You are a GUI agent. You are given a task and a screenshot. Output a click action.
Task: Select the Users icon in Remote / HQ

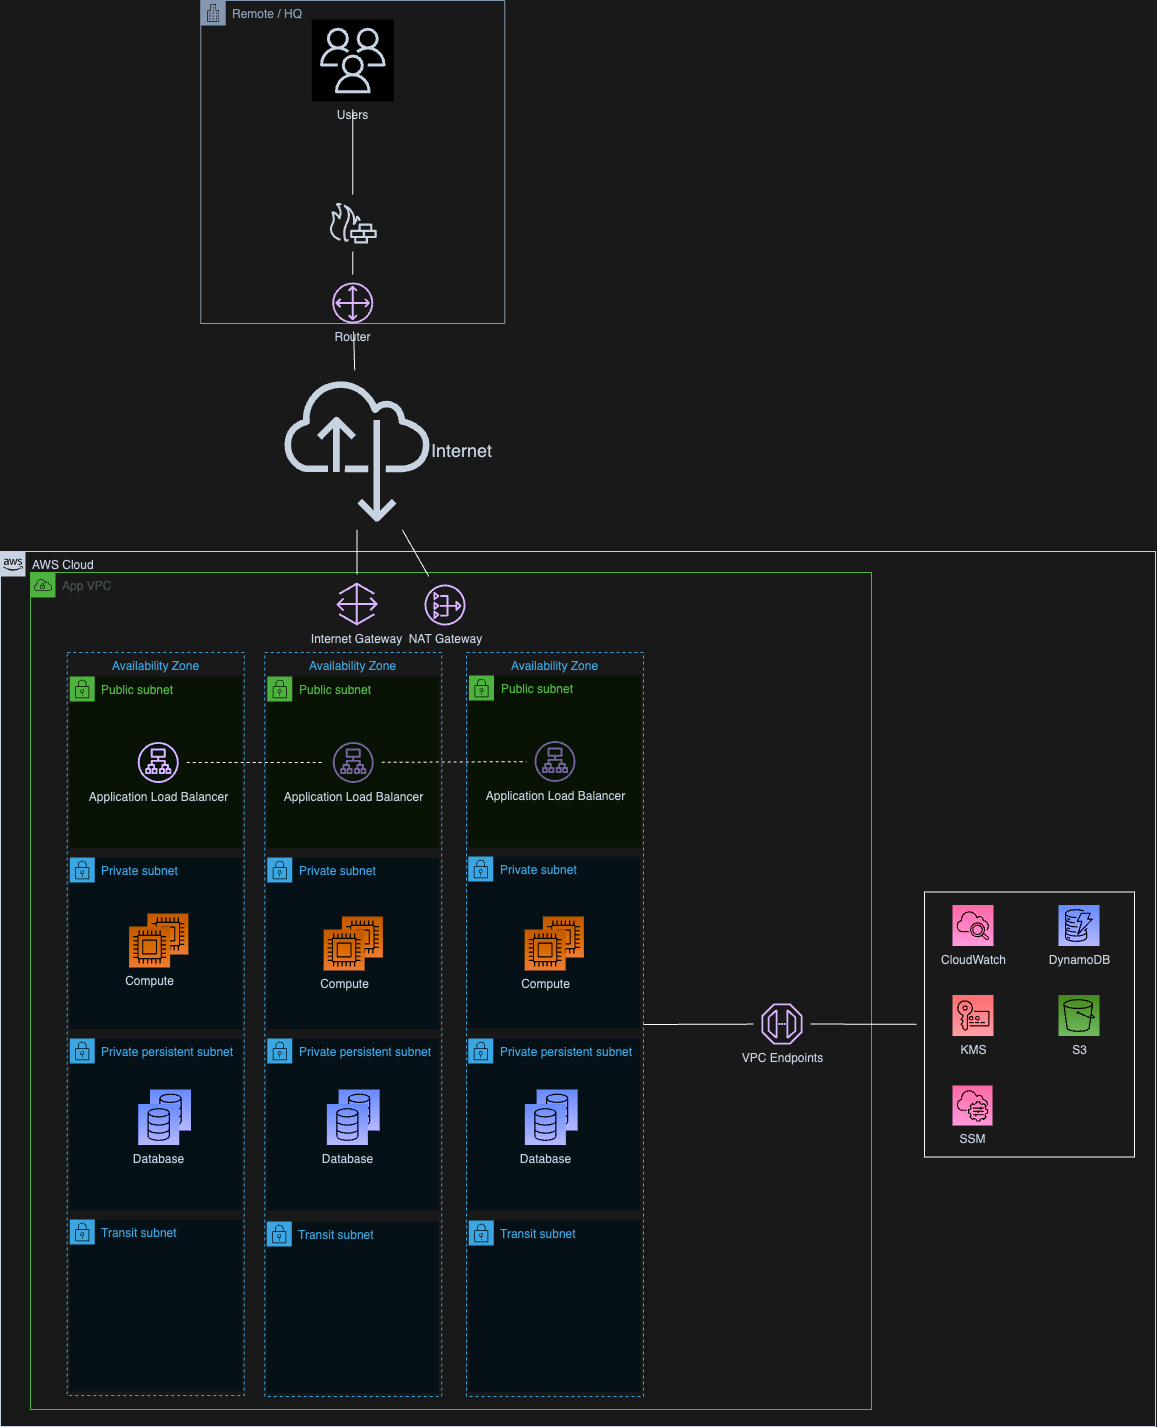pos(352,60)
